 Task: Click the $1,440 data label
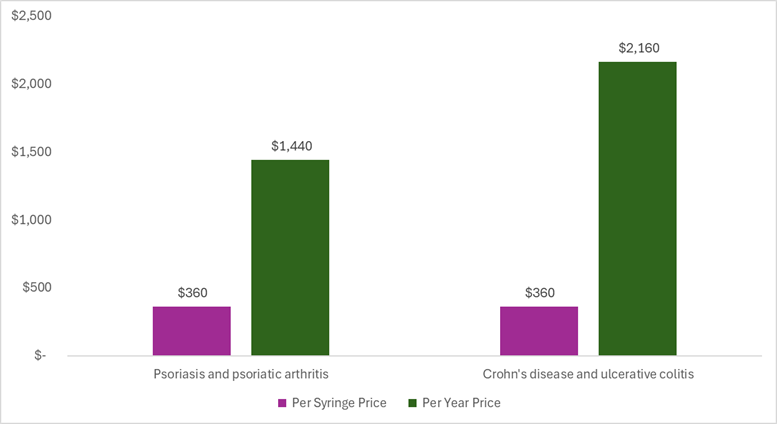pyautogui.click(x=291, y=146)
